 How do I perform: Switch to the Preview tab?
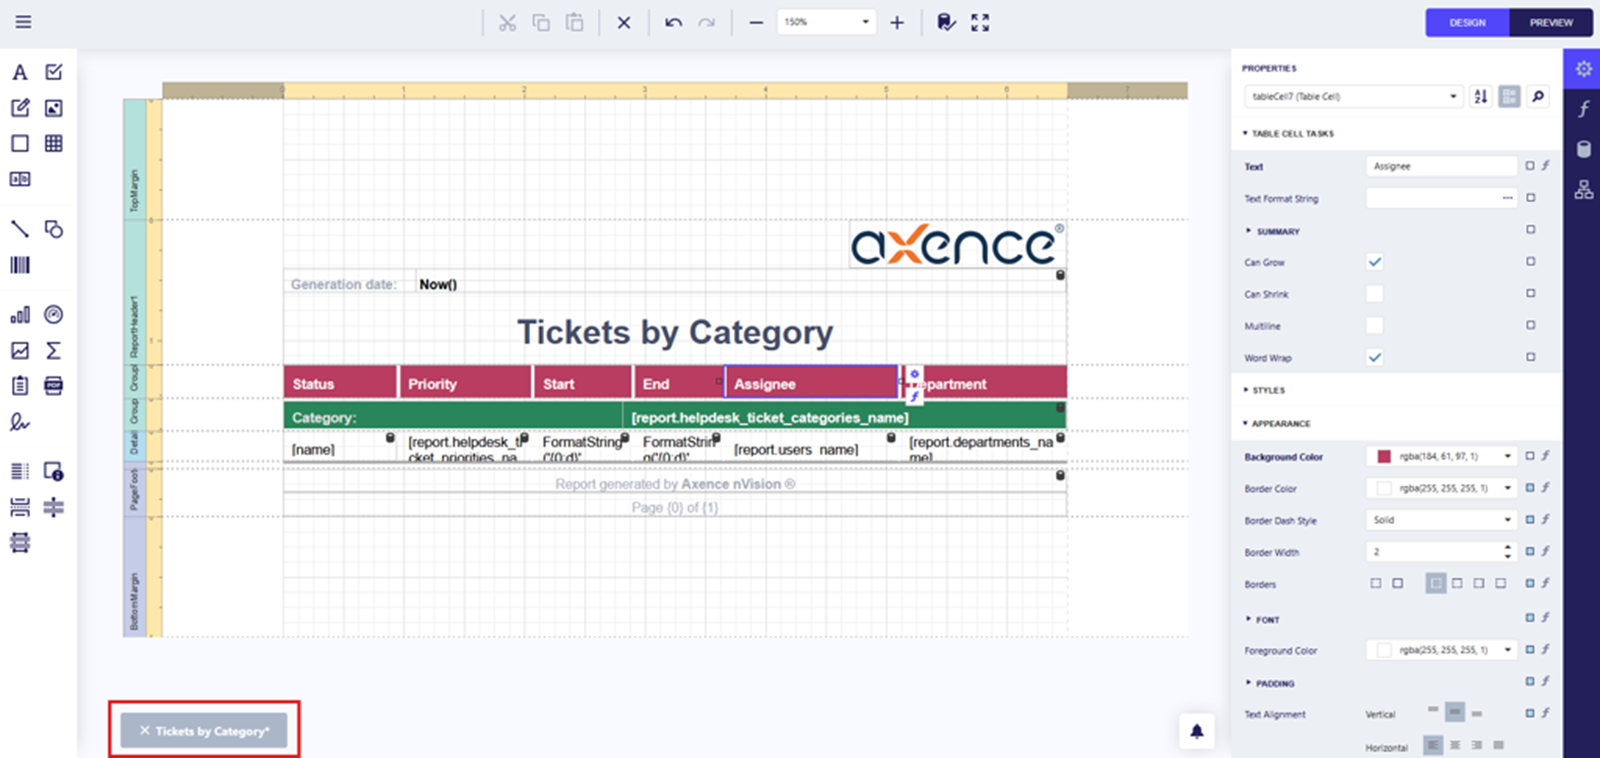pos(1550,22)
